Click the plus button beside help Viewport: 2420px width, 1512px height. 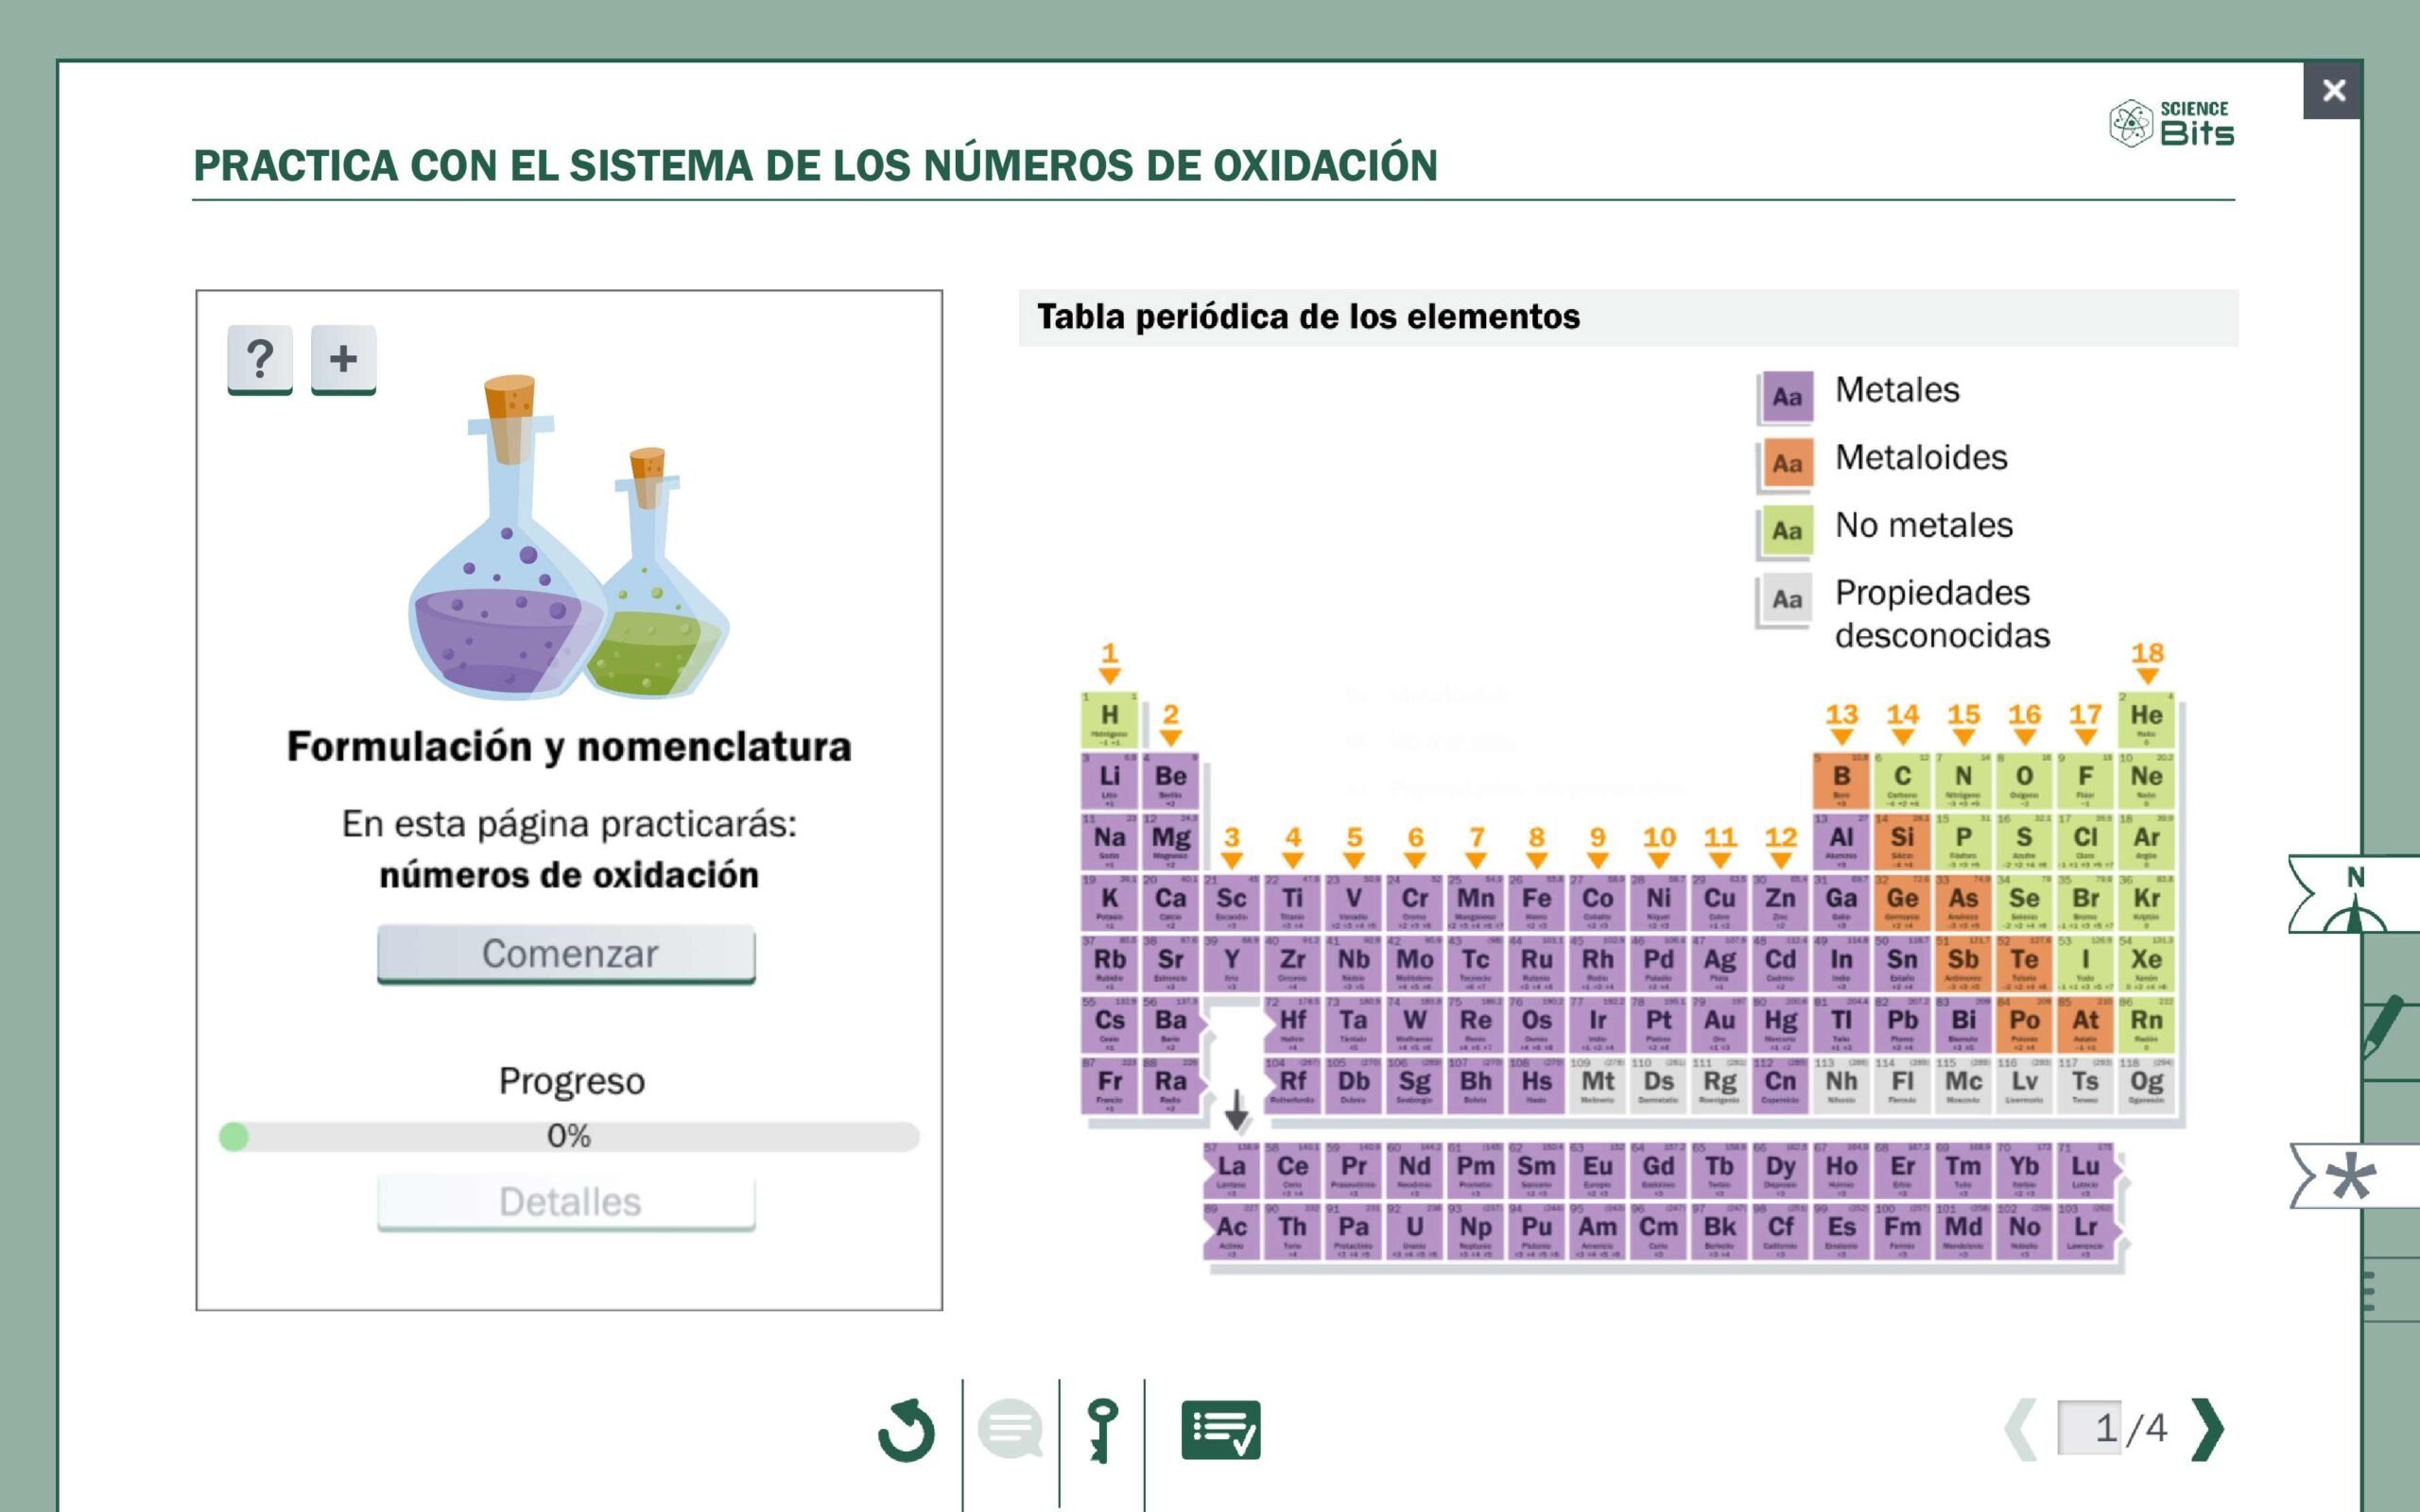(343, 359)
